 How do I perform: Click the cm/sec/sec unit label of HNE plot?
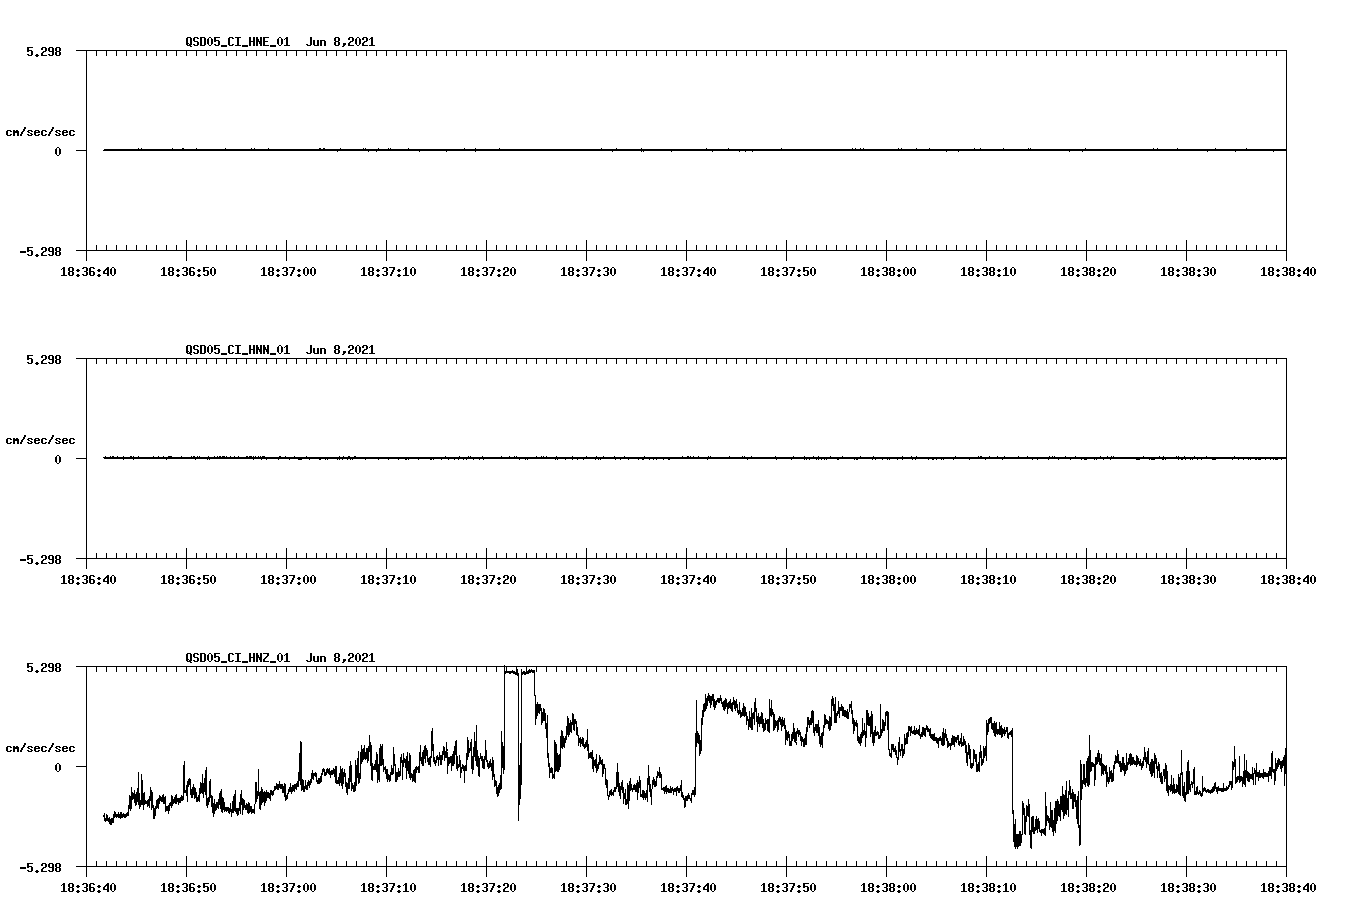point(40,132)
